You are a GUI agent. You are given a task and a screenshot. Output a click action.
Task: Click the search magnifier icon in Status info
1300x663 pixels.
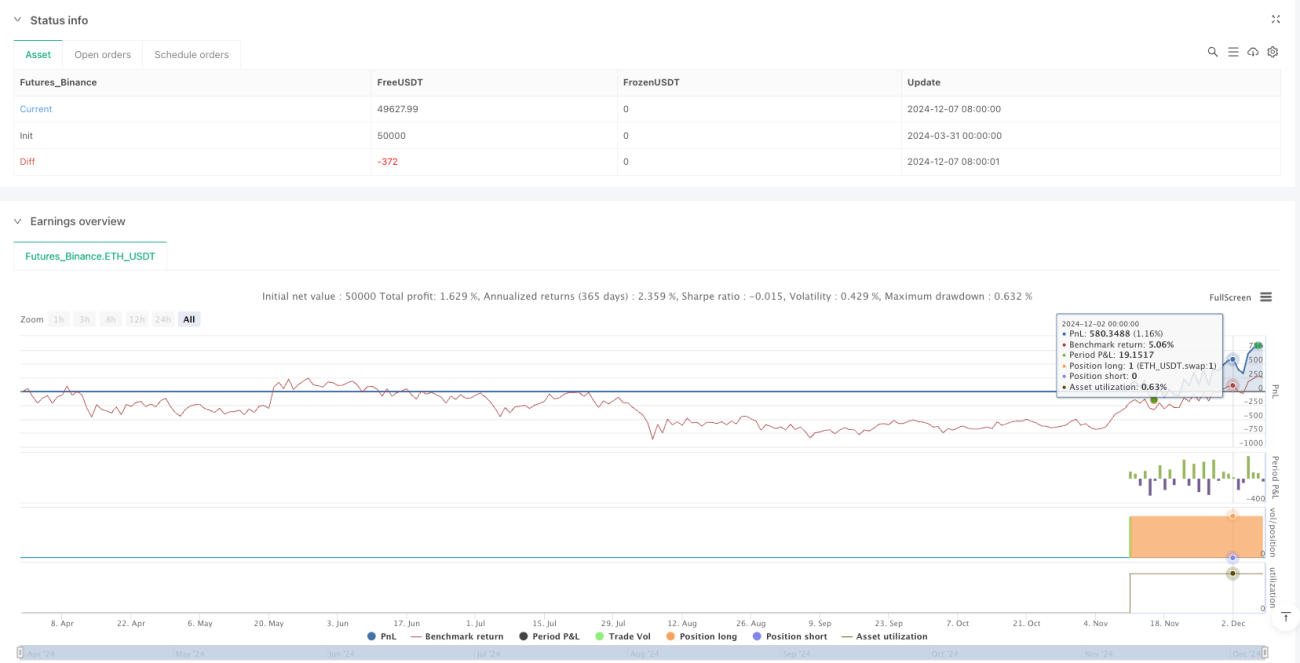[x=1212, y=52]
